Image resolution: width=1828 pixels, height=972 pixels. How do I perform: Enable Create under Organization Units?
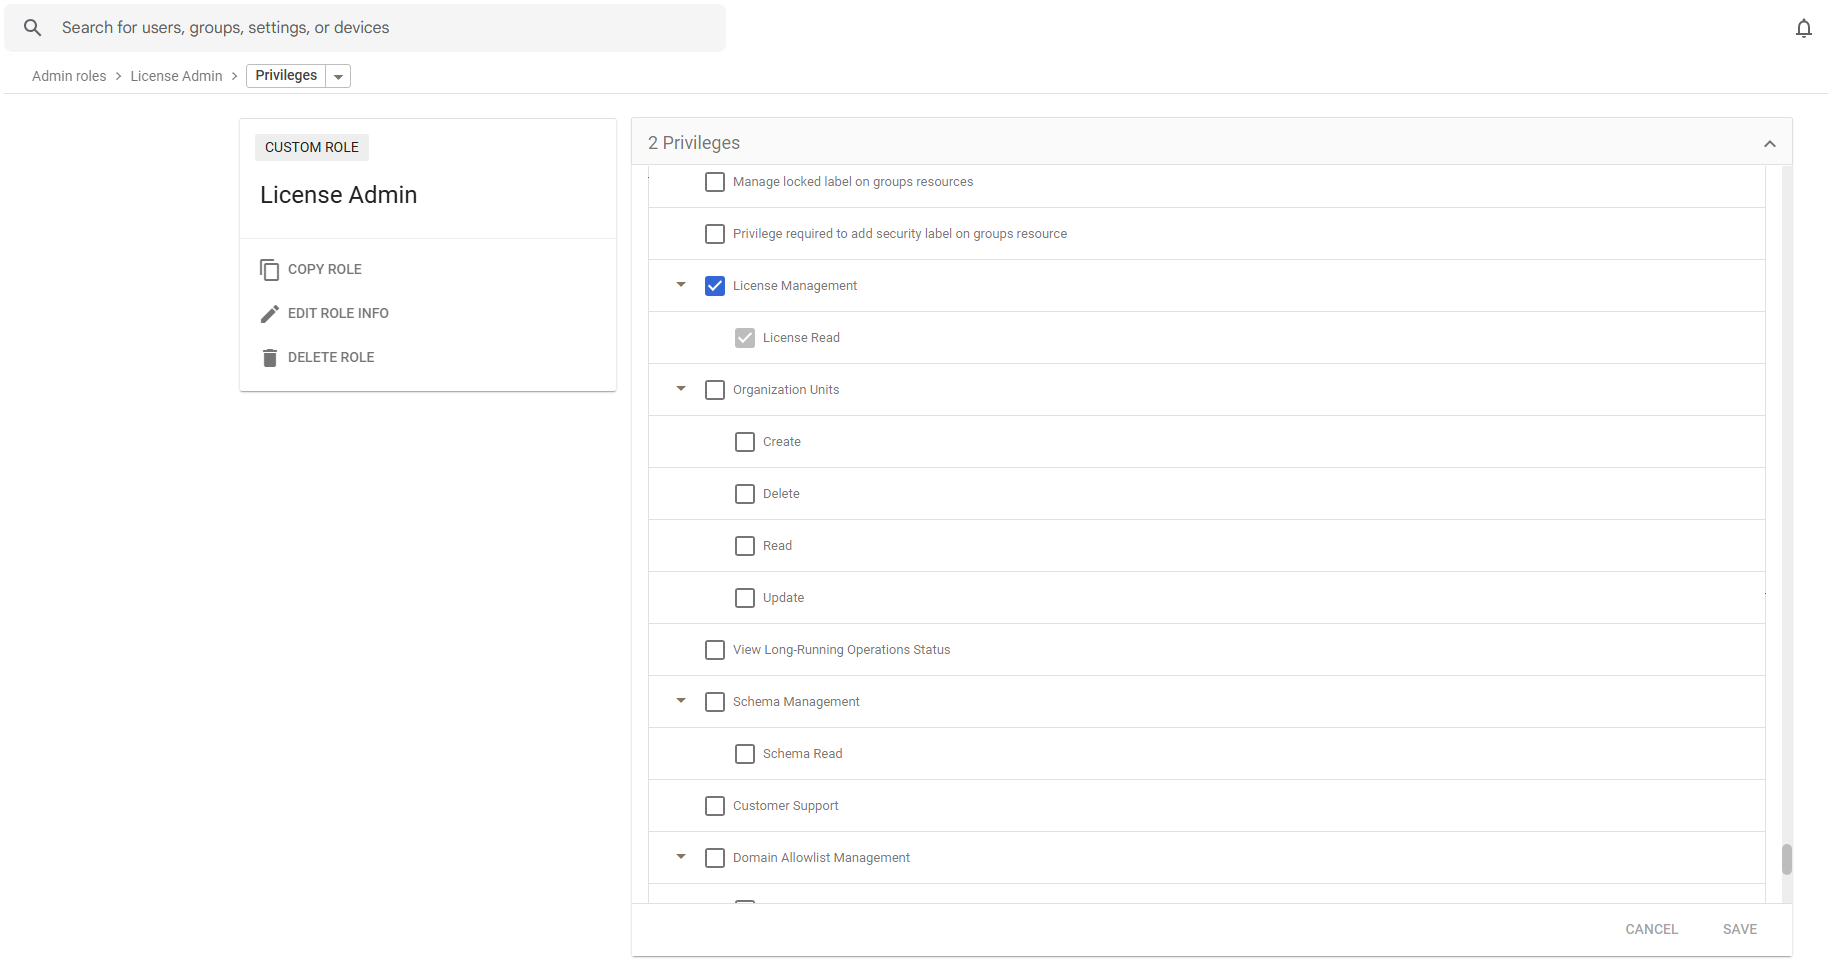click(745, 442)
